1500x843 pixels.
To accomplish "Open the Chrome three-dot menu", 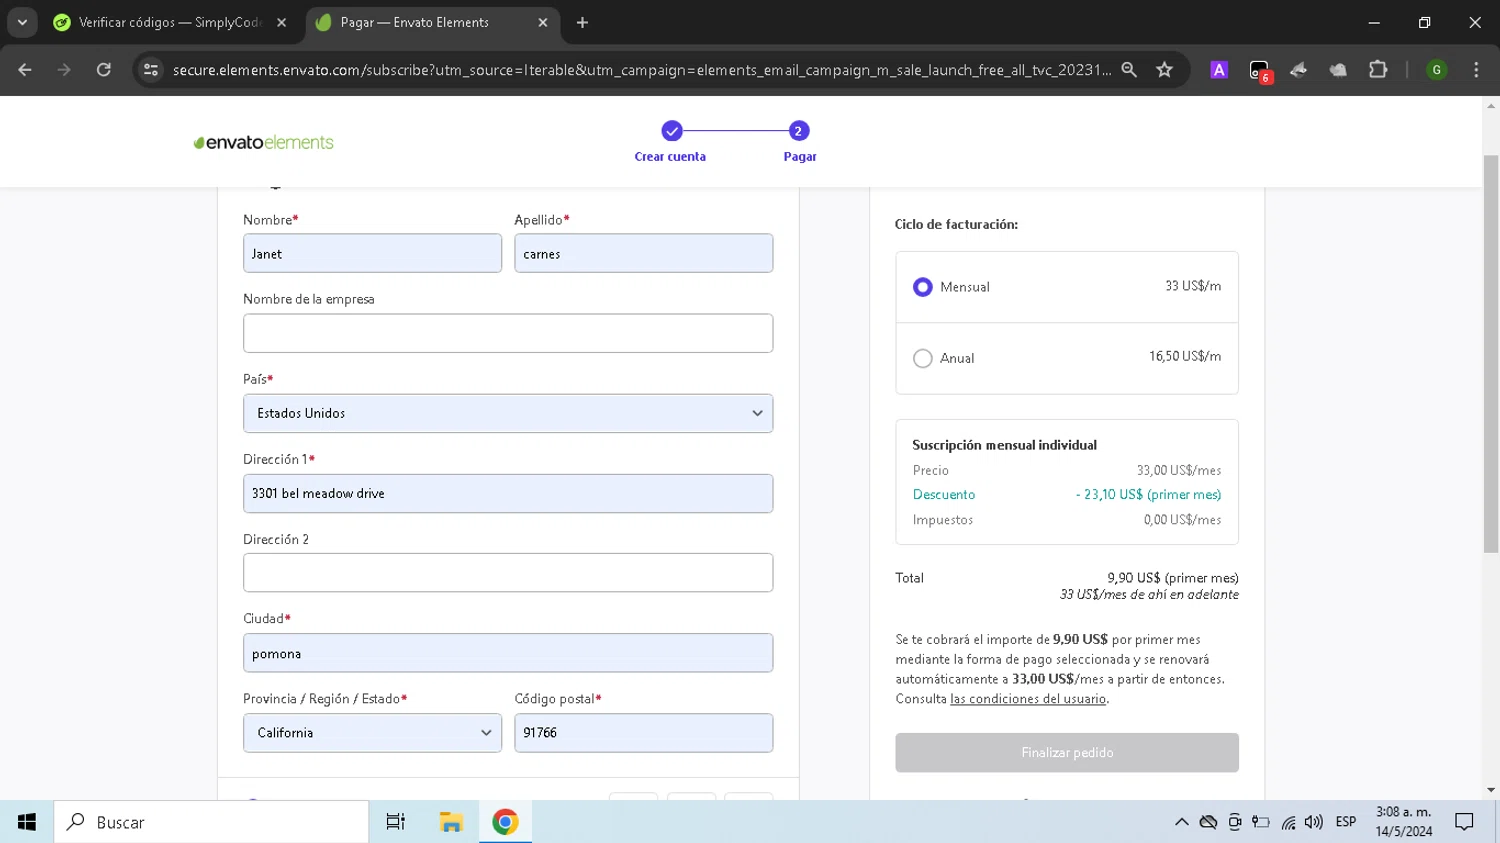I will 1476,70.
